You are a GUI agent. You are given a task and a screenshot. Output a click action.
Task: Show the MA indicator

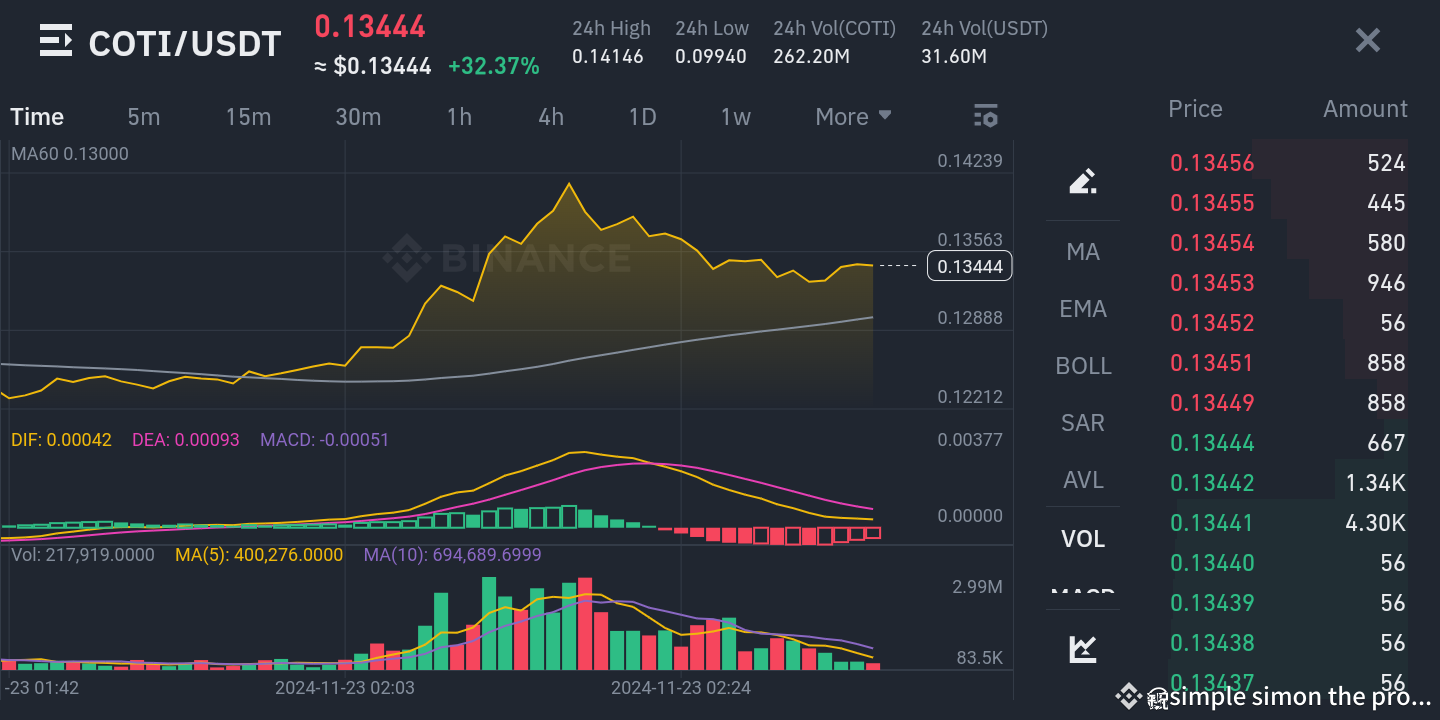[x=1083, y=252]
